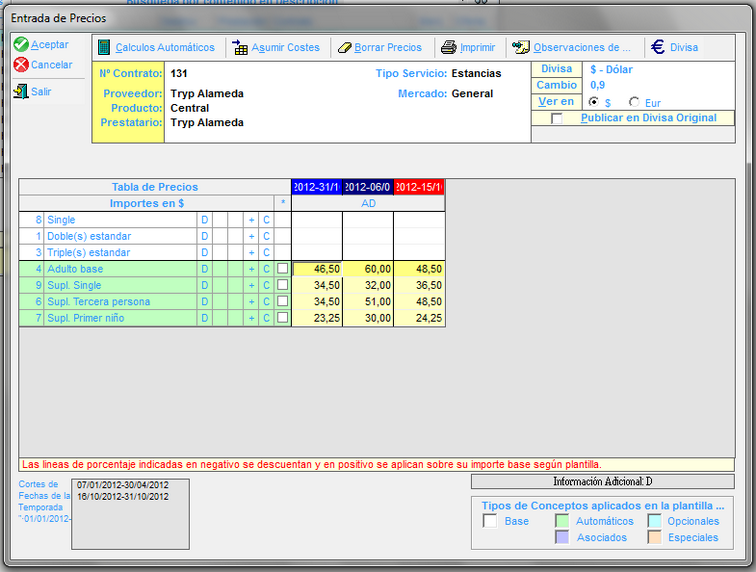Click the Información Adicional: D bar
The width and height of the screenshot is (756, 572).
(x=603, y=481)
